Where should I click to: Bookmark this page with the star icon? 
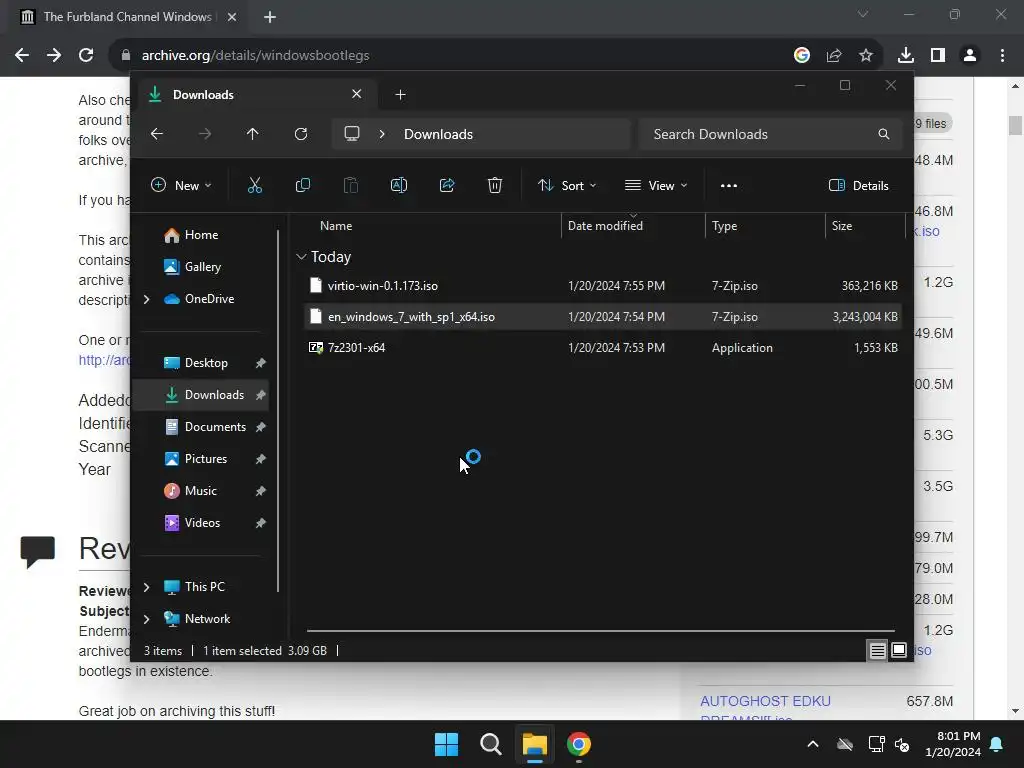click(x=866, y=56)
